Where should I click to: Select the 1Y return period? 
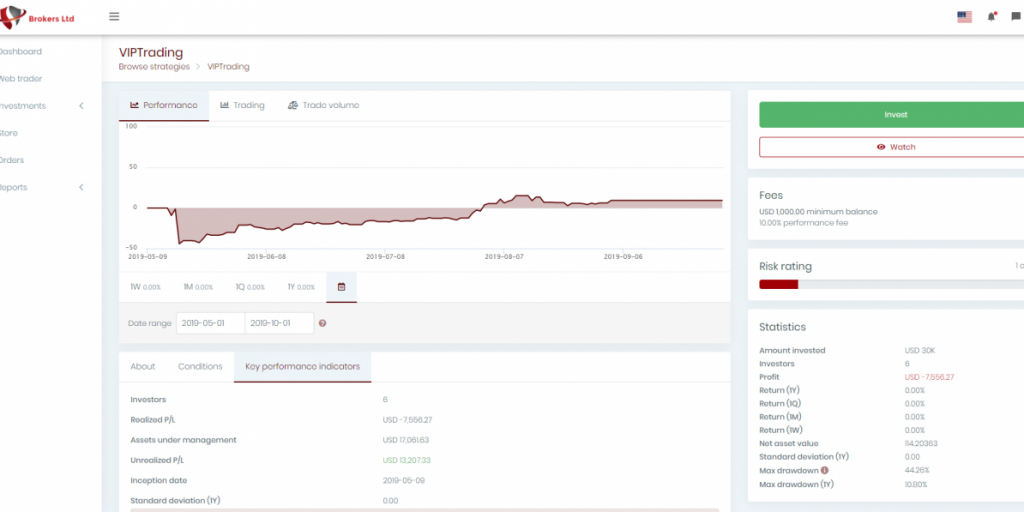(301, 287)
